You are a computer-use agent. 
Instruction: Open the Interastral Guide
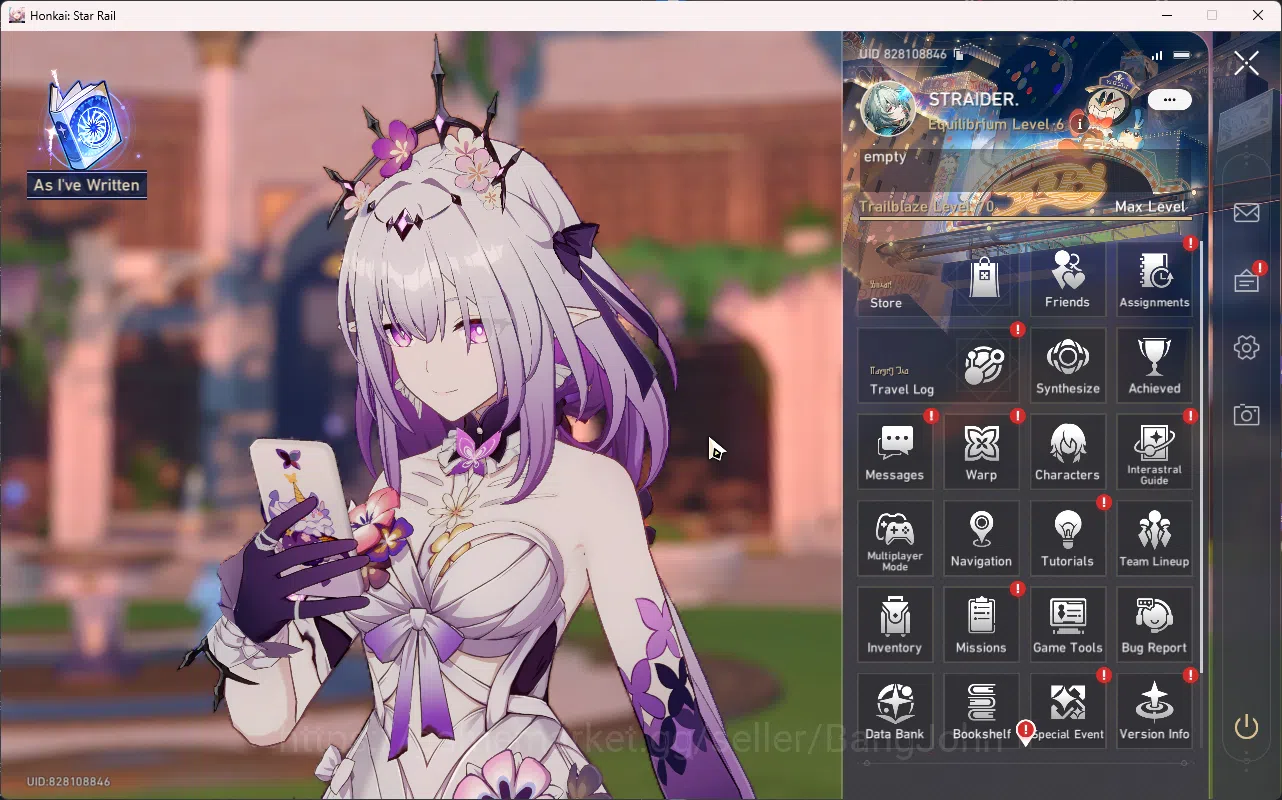1154,452
